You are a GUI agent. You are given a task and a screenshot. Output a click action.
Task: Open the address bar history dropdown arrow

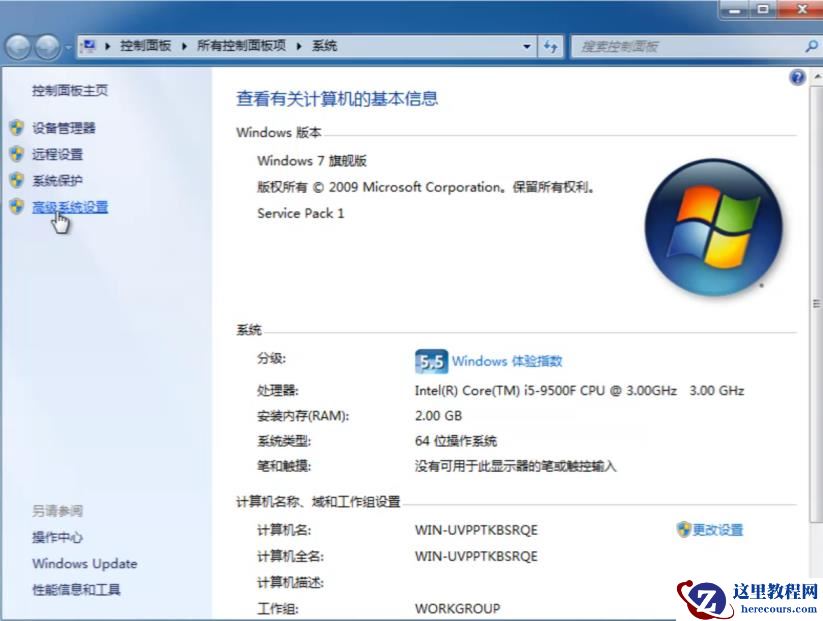(527, 46)
